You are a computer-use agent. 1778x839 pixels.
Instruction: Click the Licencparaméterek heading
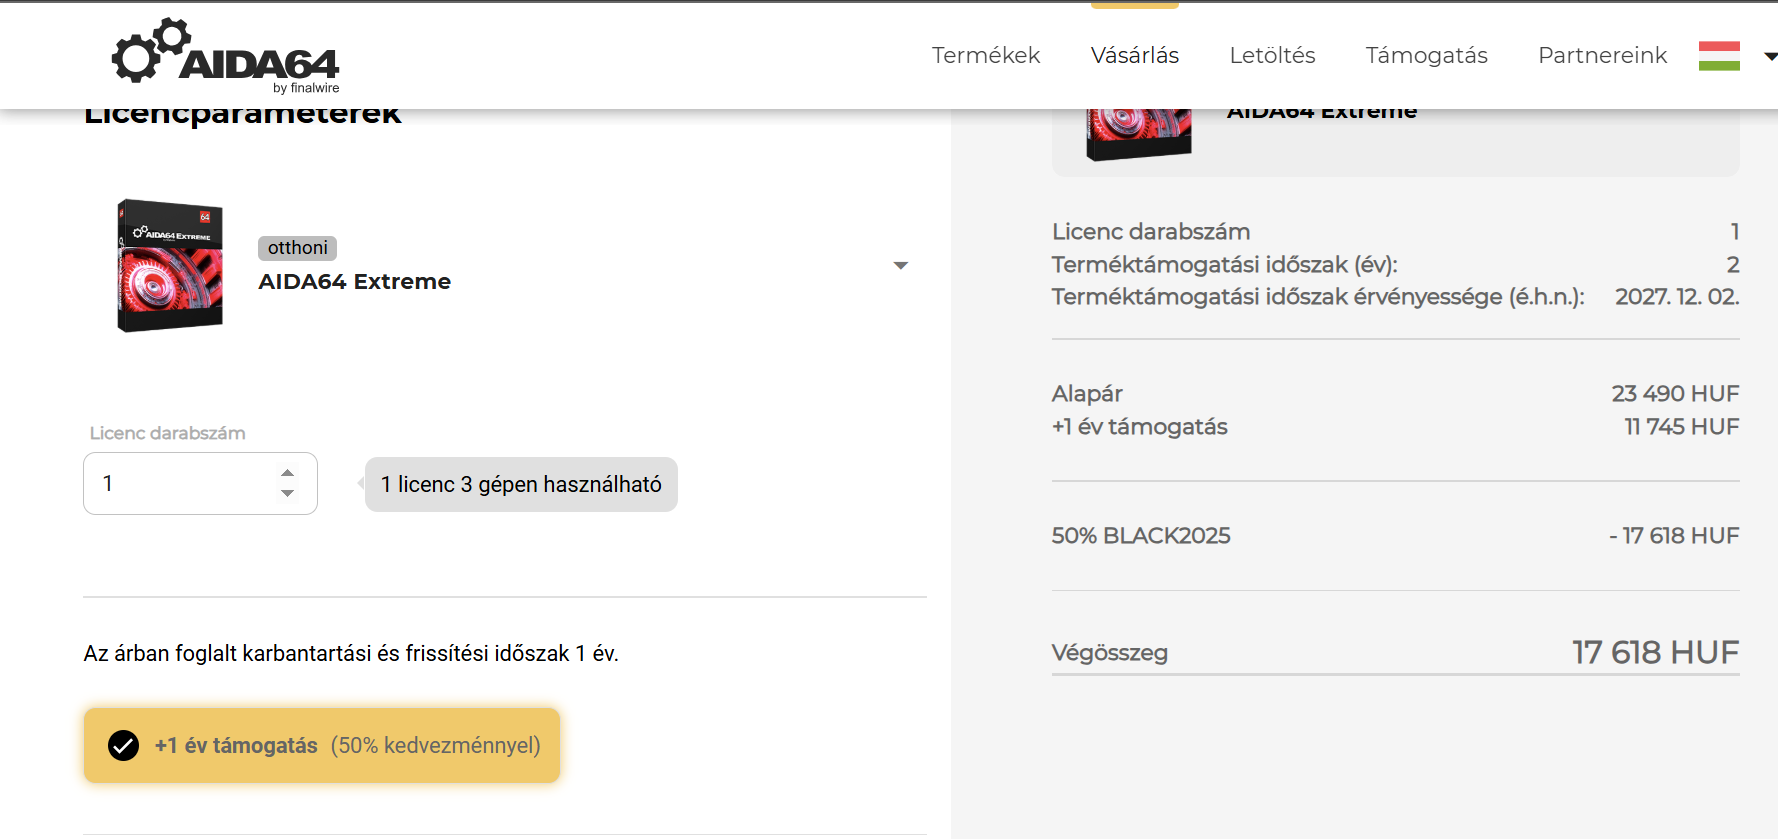(x=242, y=116)
